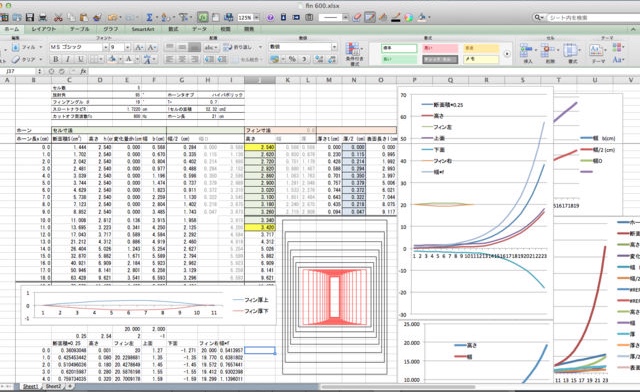Expand the cell styles gallery arrow

[x=507, y=54]
